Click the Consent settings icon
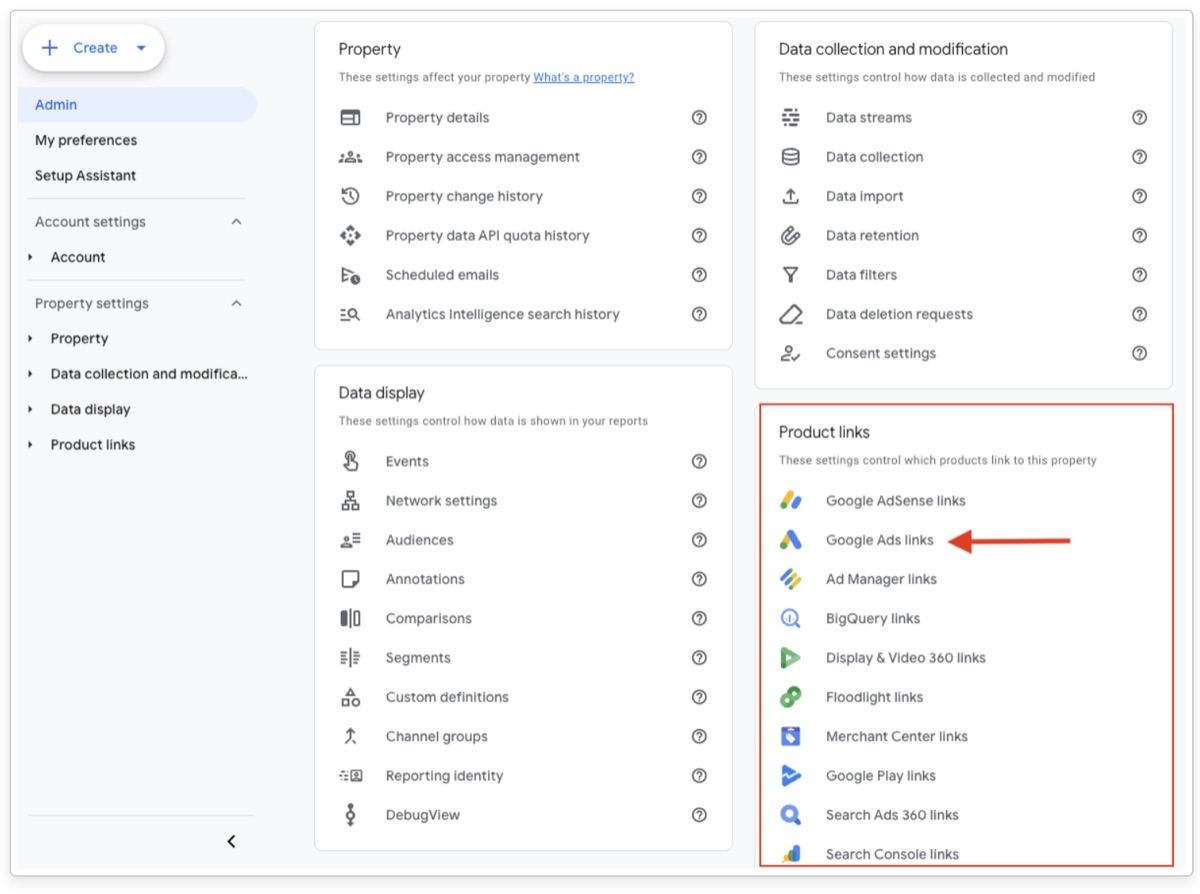This screenshot has height=894, width=1200. 791,353
